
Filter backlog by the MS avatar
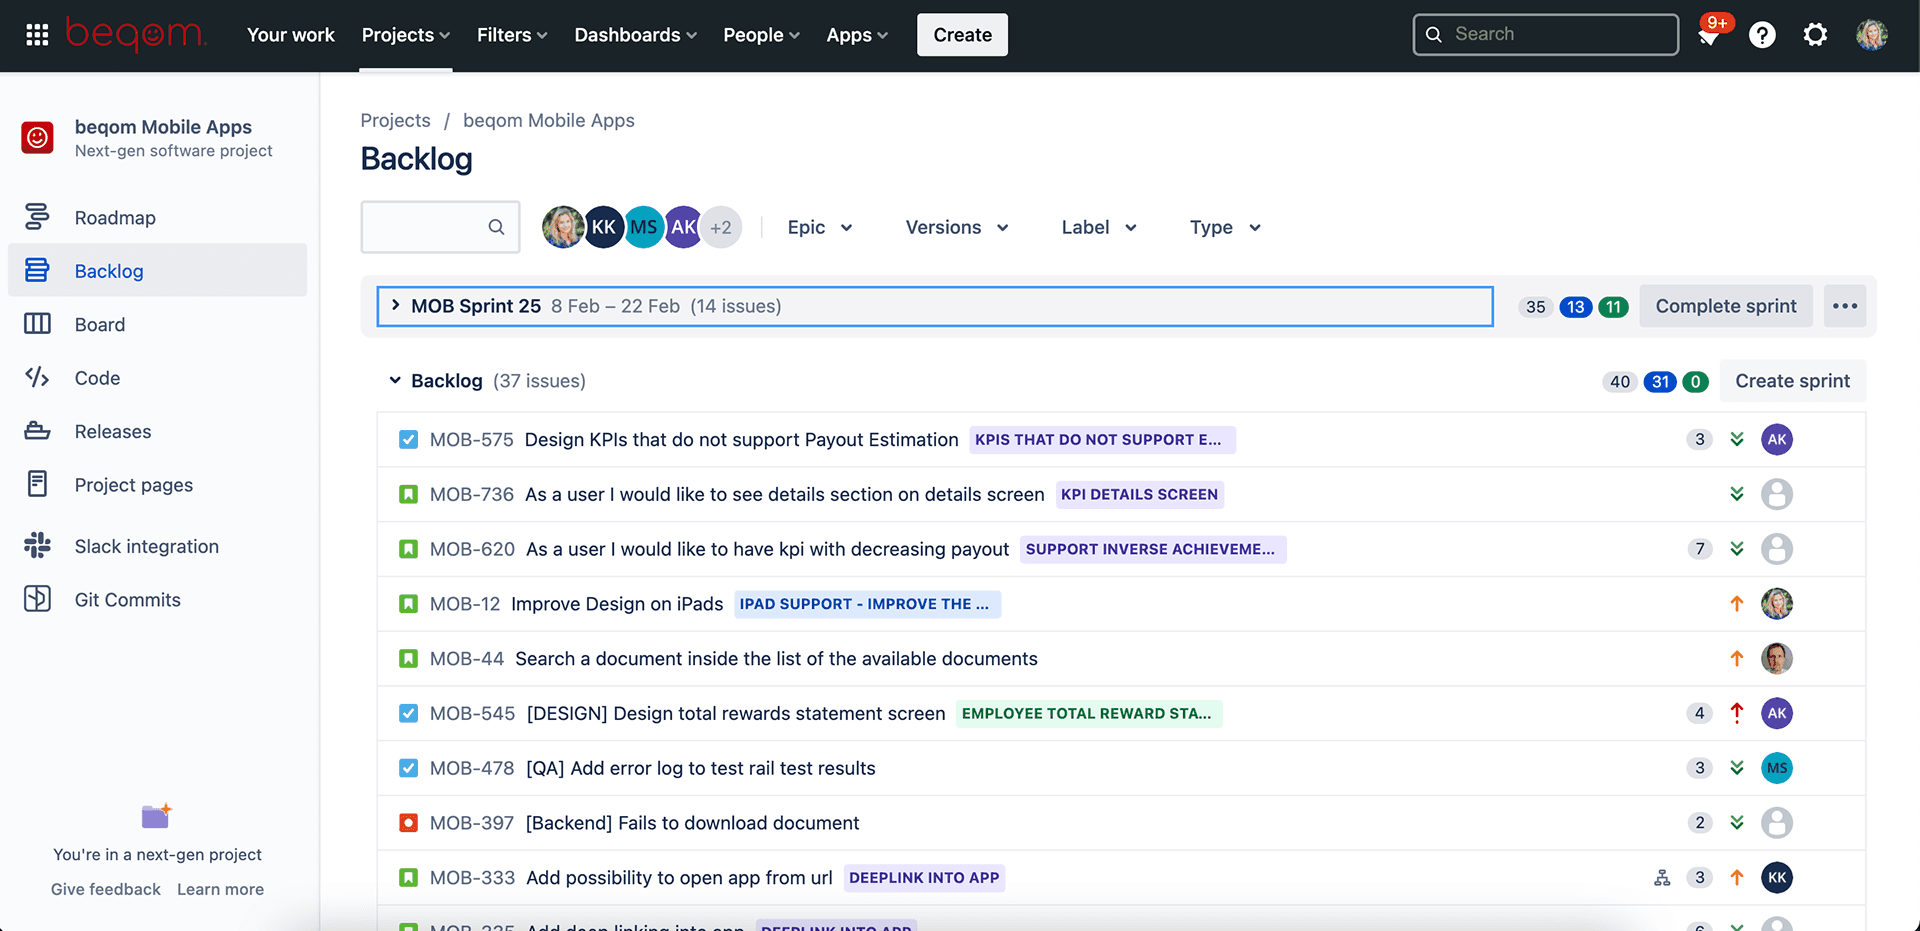point(643,227)
